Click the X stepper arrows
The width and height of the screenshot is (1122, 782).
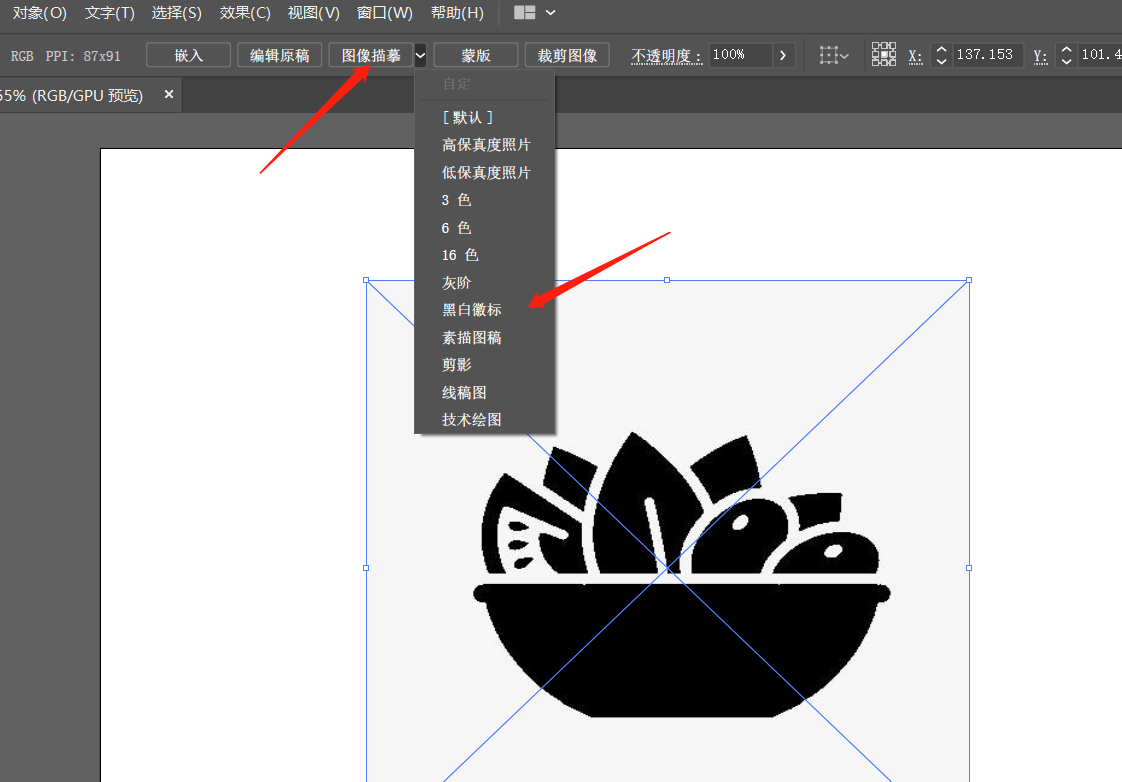coord(942,55)
